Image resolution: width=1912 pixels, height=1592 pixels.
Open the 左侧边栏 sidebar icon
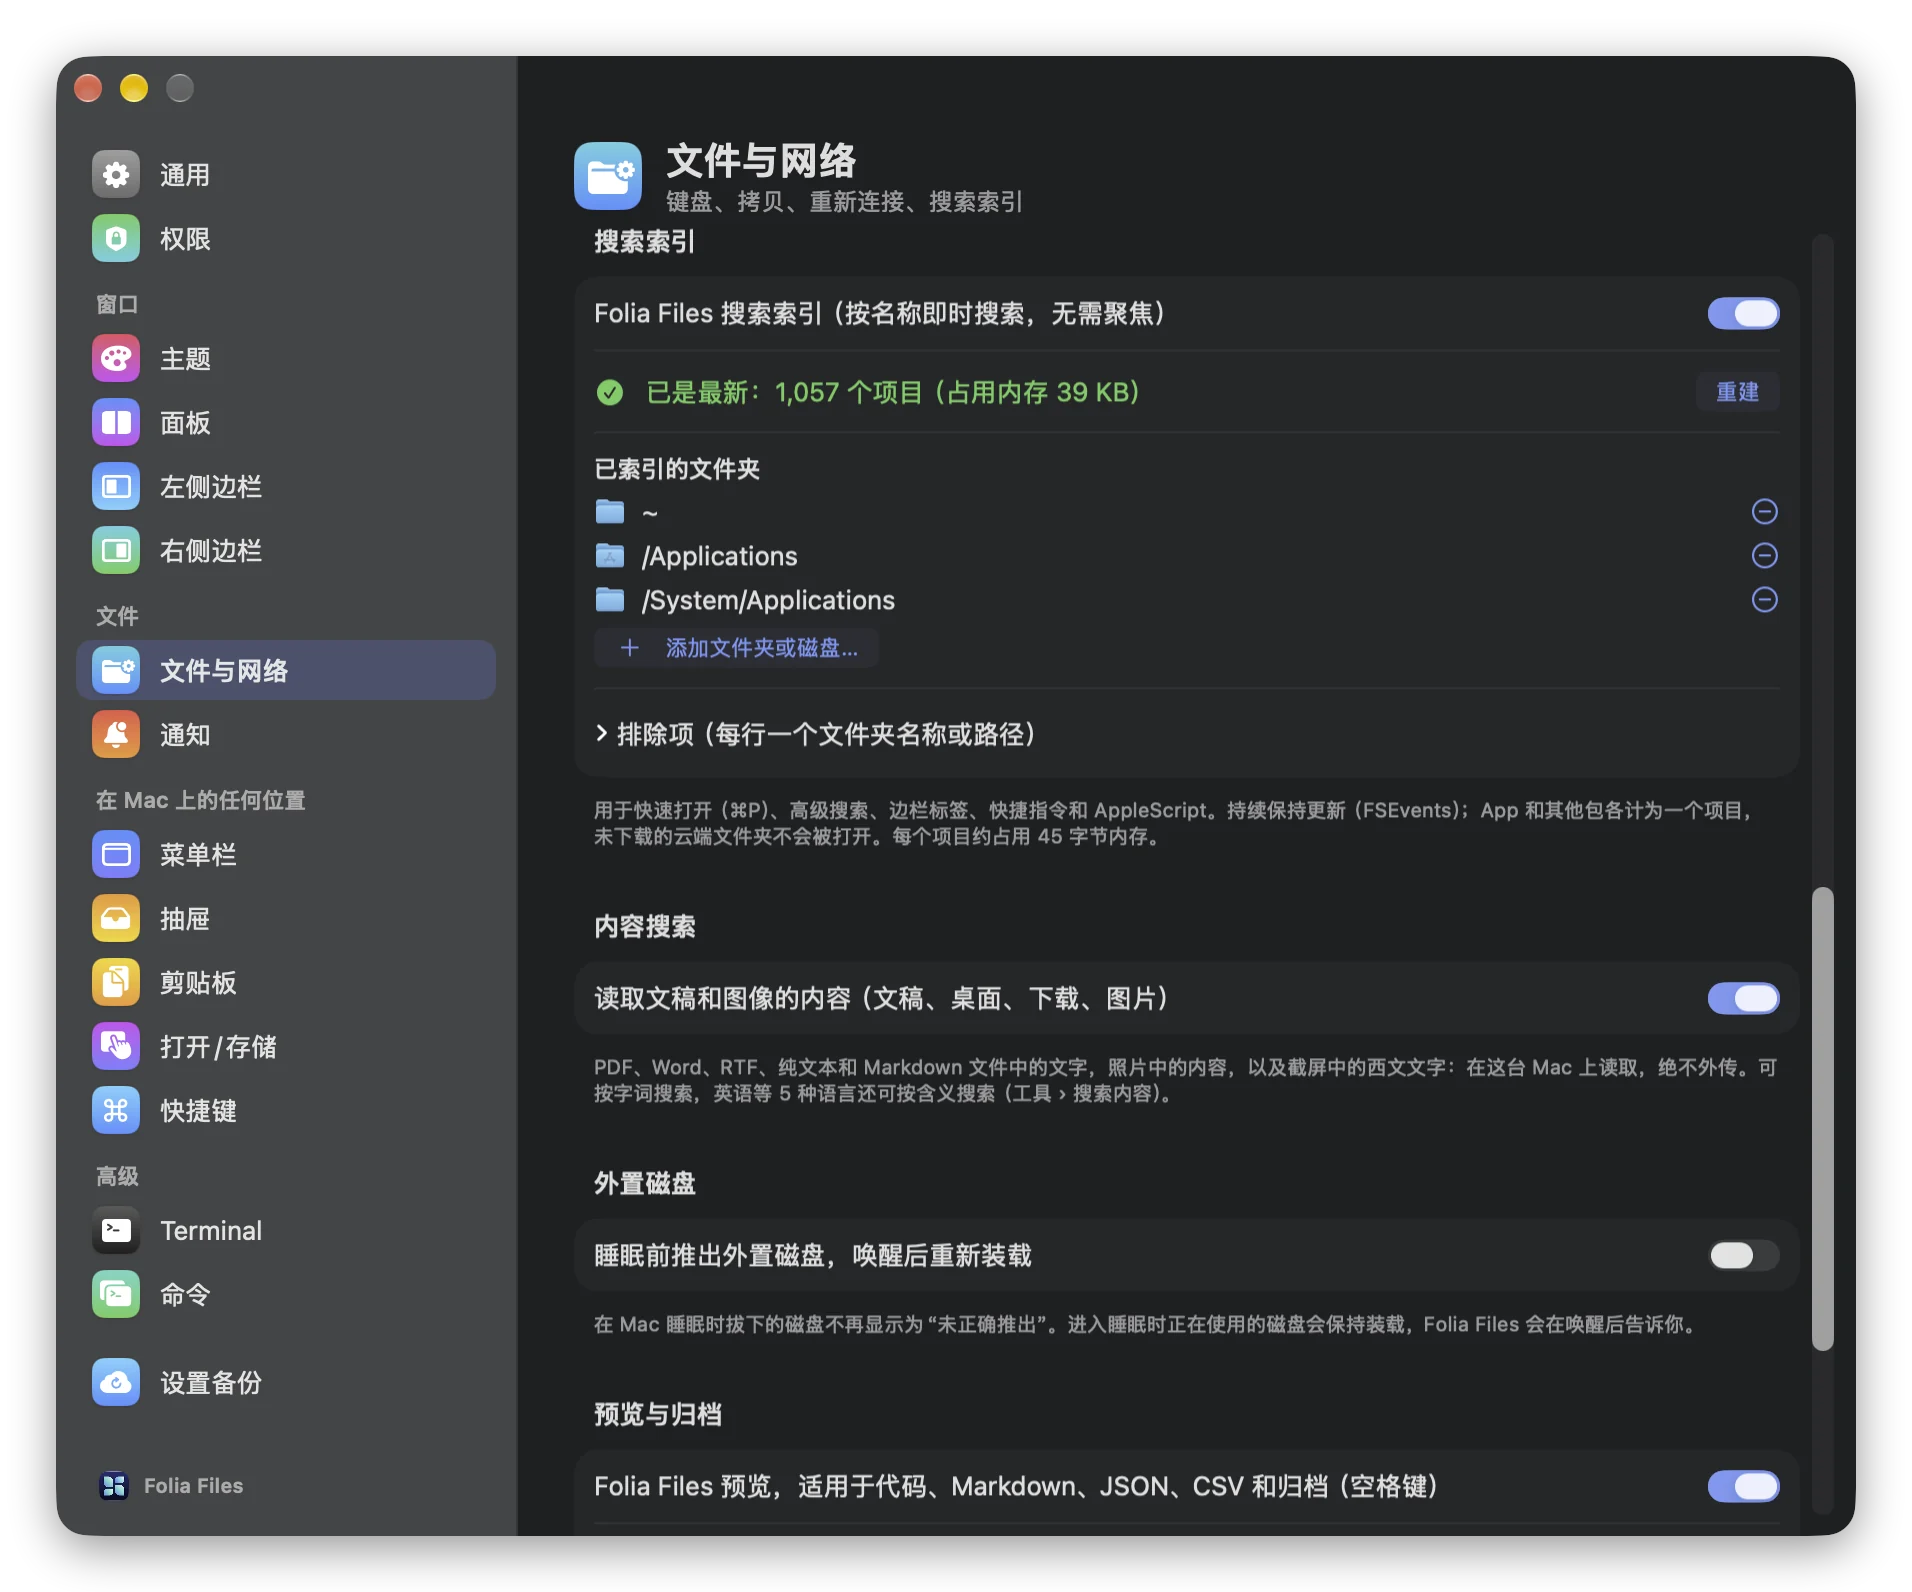coord(116,487)
